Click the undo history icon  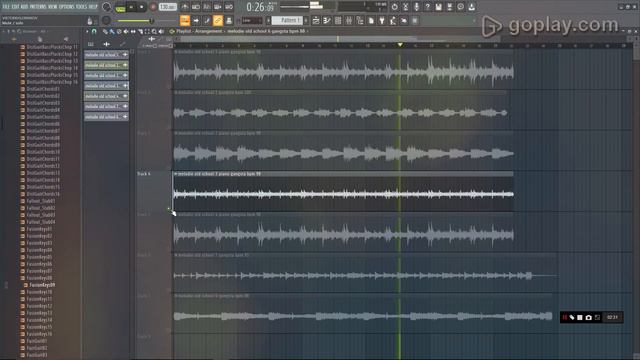click(394, 7)
